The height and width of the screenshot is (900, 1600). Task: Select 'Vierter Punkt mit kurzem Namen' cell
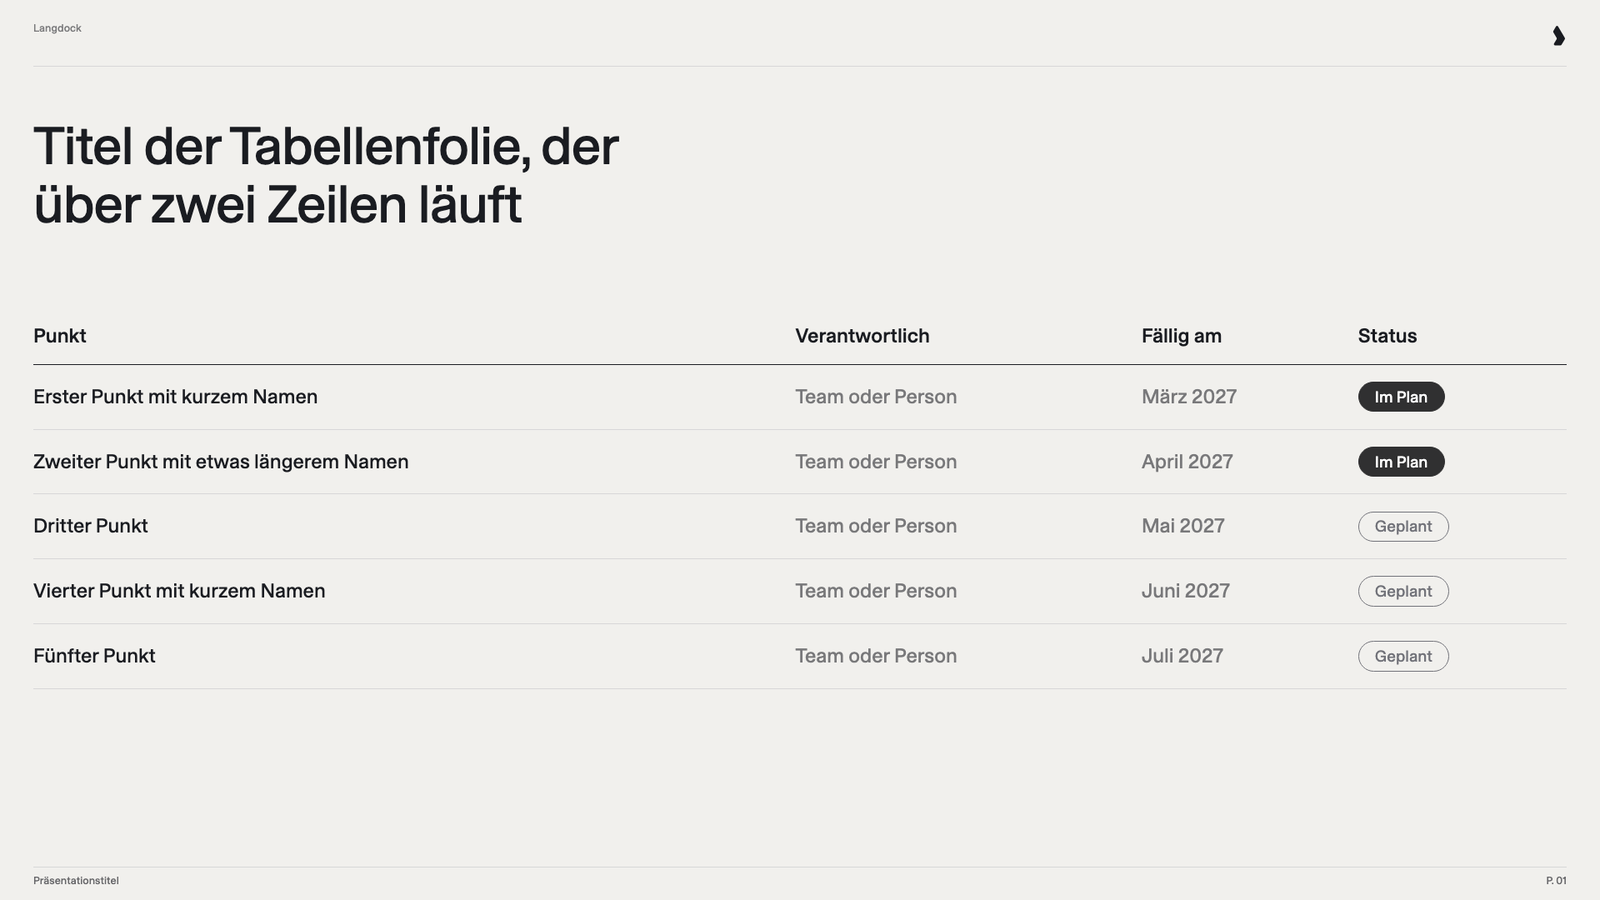point(179,591)
